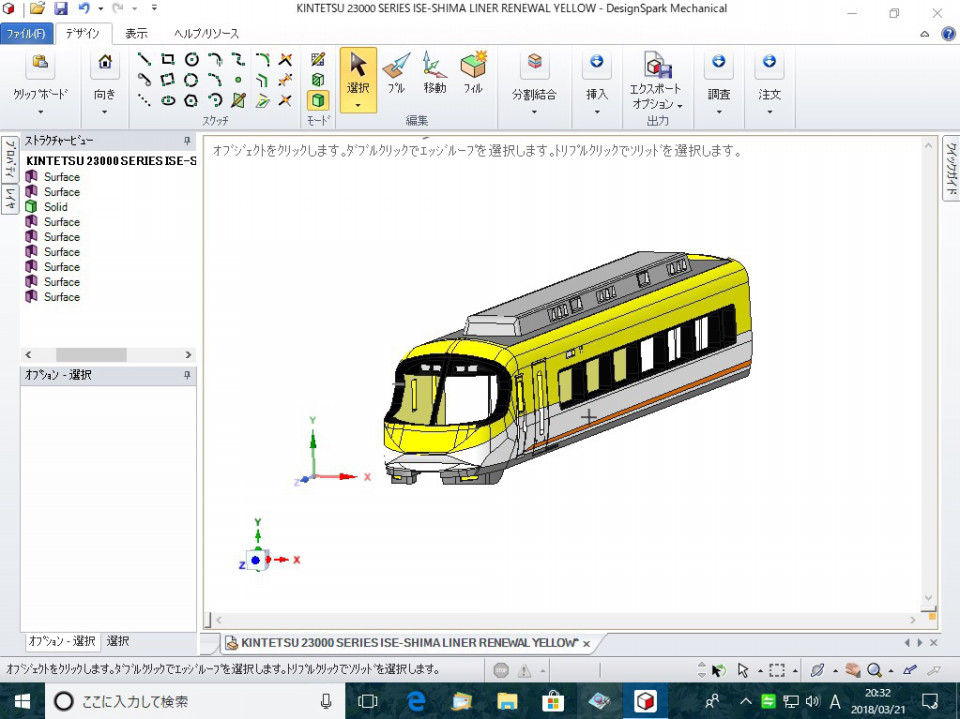This screenshot has width=960, height=719.
Task: Select the Swept Arc sketch tool
Action: click(215, 80)
